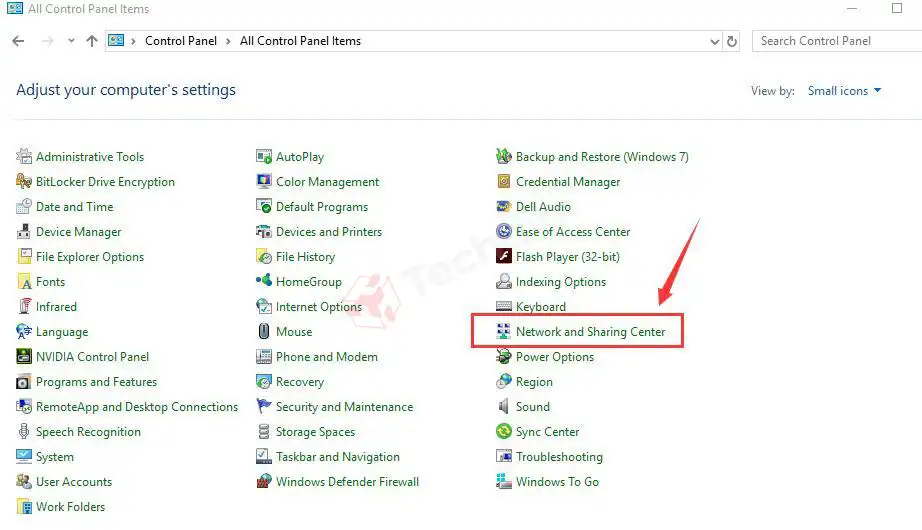This screenshot has width=922, height=530.
Task: Open the Language icon
Action: [x=24, y=332]
